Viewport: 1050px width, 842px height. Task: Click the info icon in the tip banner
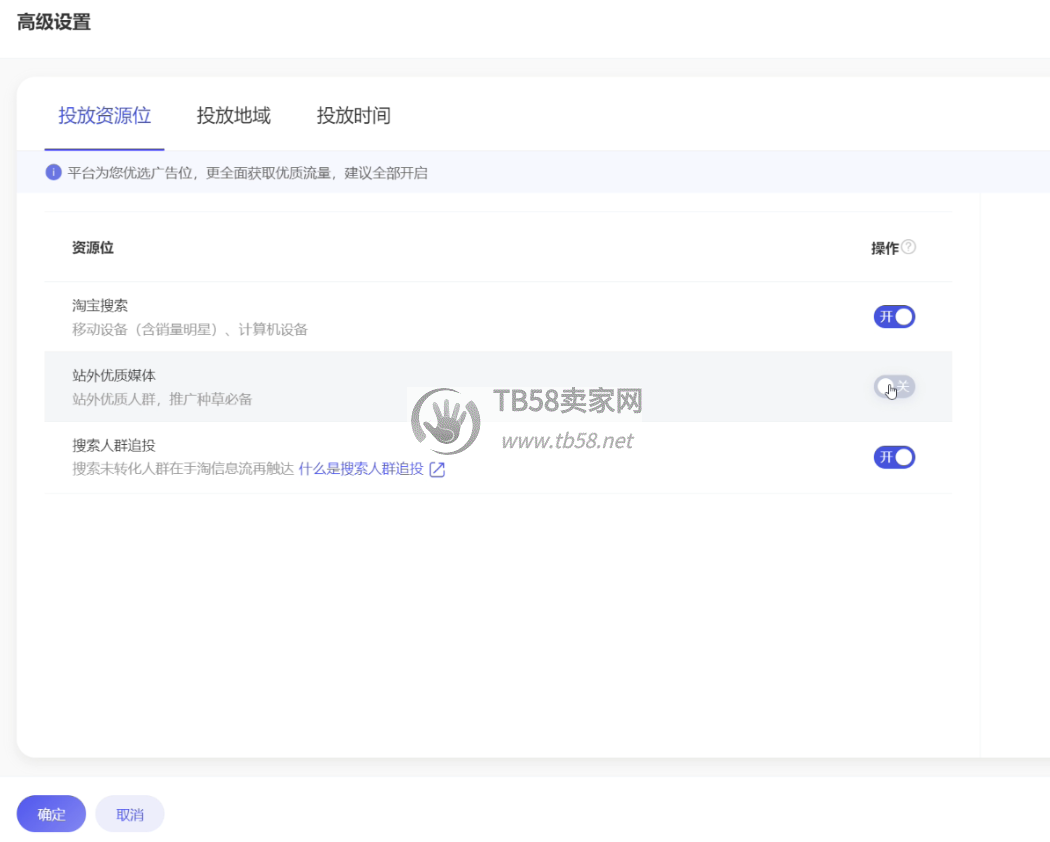[54, 173]
